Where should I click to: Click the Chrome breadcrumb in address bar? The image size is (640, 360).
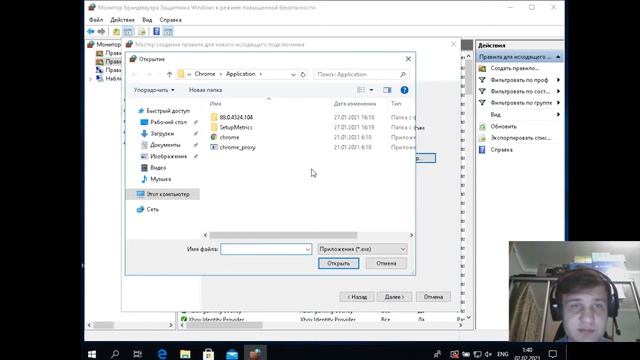pos(205,74)
